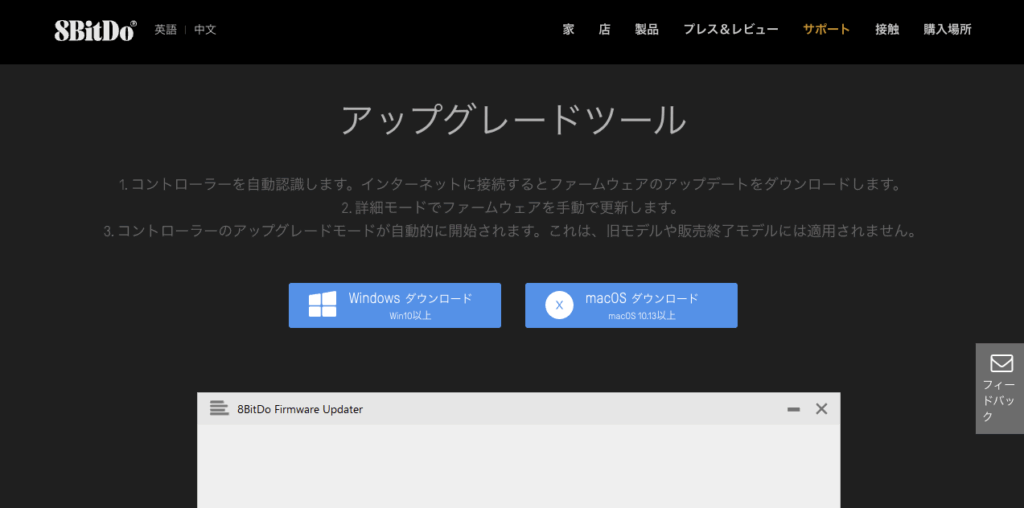Image resolution: width=1024 pixels, height=508 pixels.
Task: Open プレス＆レビュー in the navigation bar
Action: 730,30
